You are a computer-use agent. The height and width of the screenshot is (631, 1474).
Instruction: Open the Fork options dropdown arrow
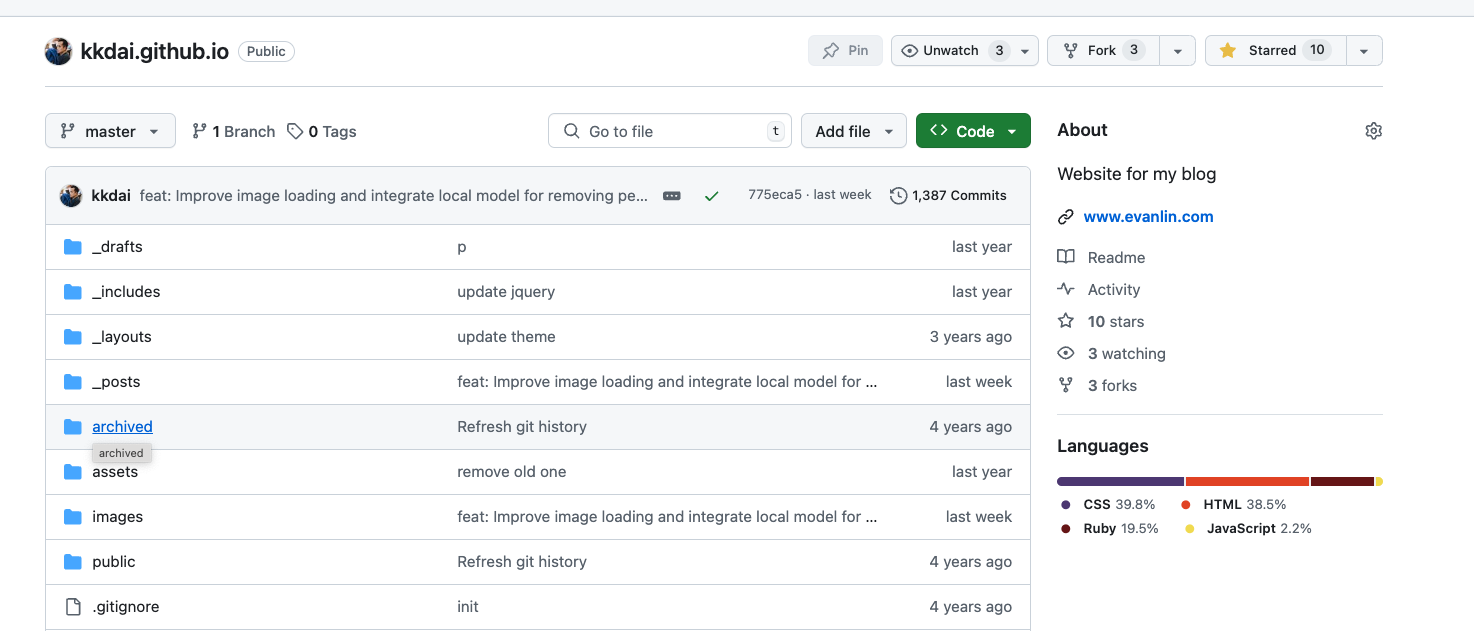pos(1177,51)
